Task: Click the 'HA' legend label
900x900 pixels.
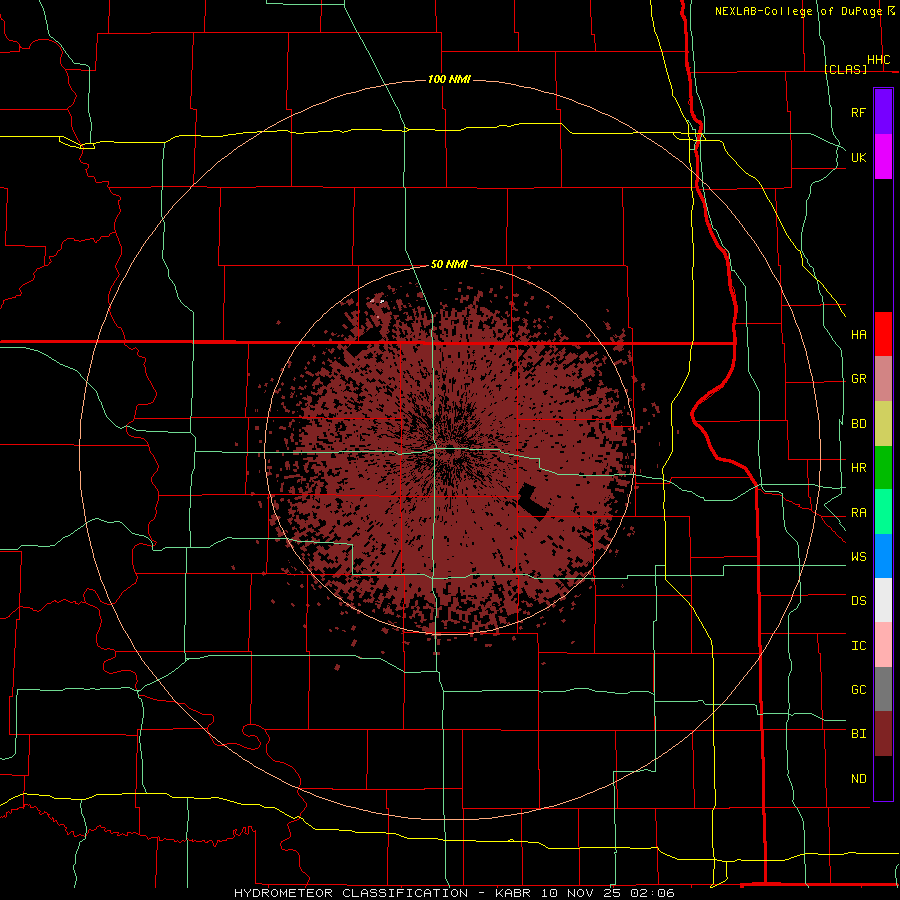Action: pos(858,334)
